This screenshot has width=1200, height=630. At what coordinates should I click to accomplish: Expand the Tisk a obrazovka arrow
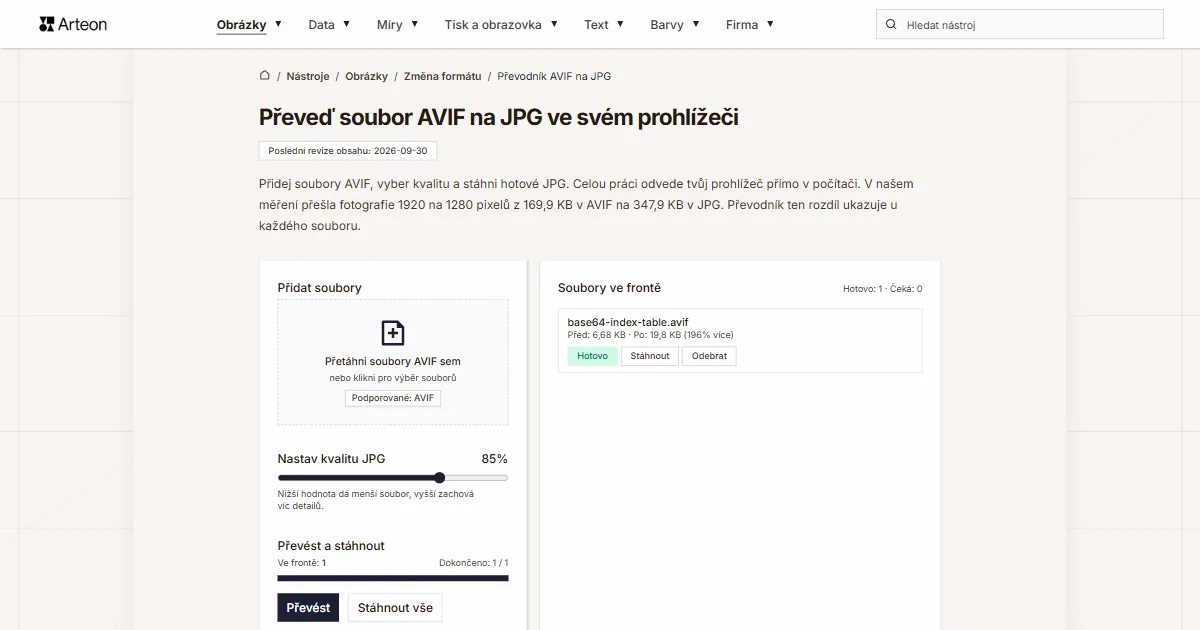tap(553, 24)
